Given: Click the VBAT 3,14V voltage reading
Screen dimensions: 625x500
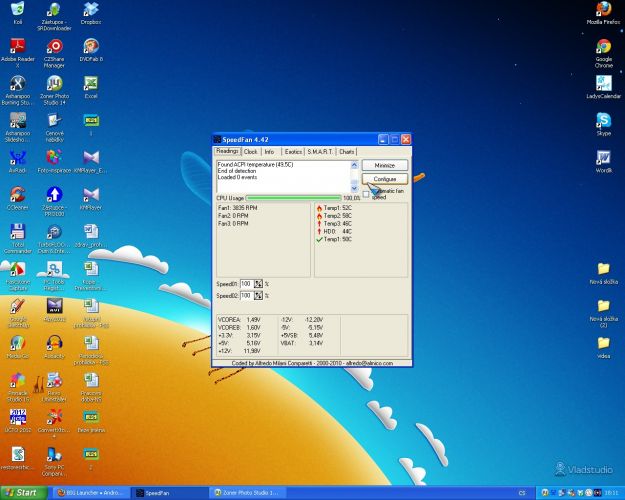Looking at the screenshot, I should (302, 343).
